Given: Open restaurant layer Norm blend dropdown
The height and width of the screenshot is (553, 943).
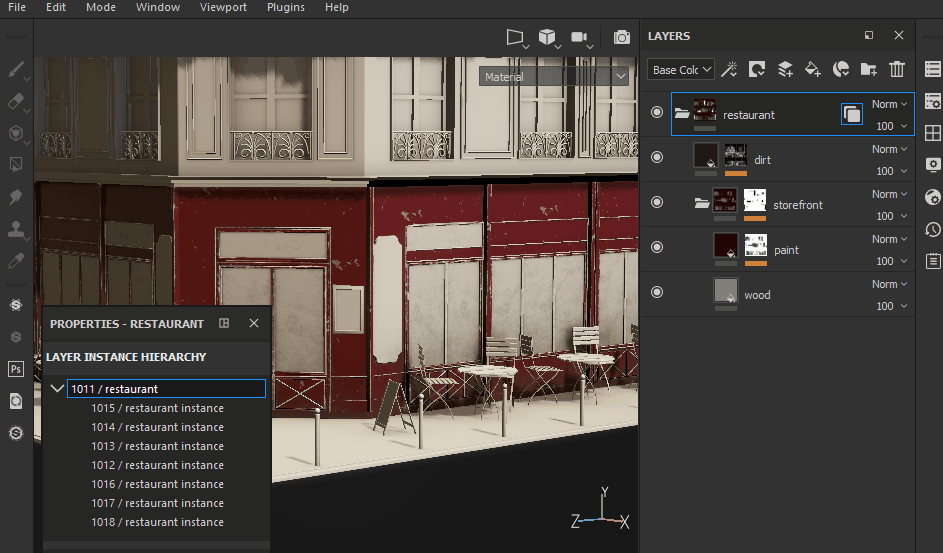Looking at the screenshot, I should coord(889,104).
